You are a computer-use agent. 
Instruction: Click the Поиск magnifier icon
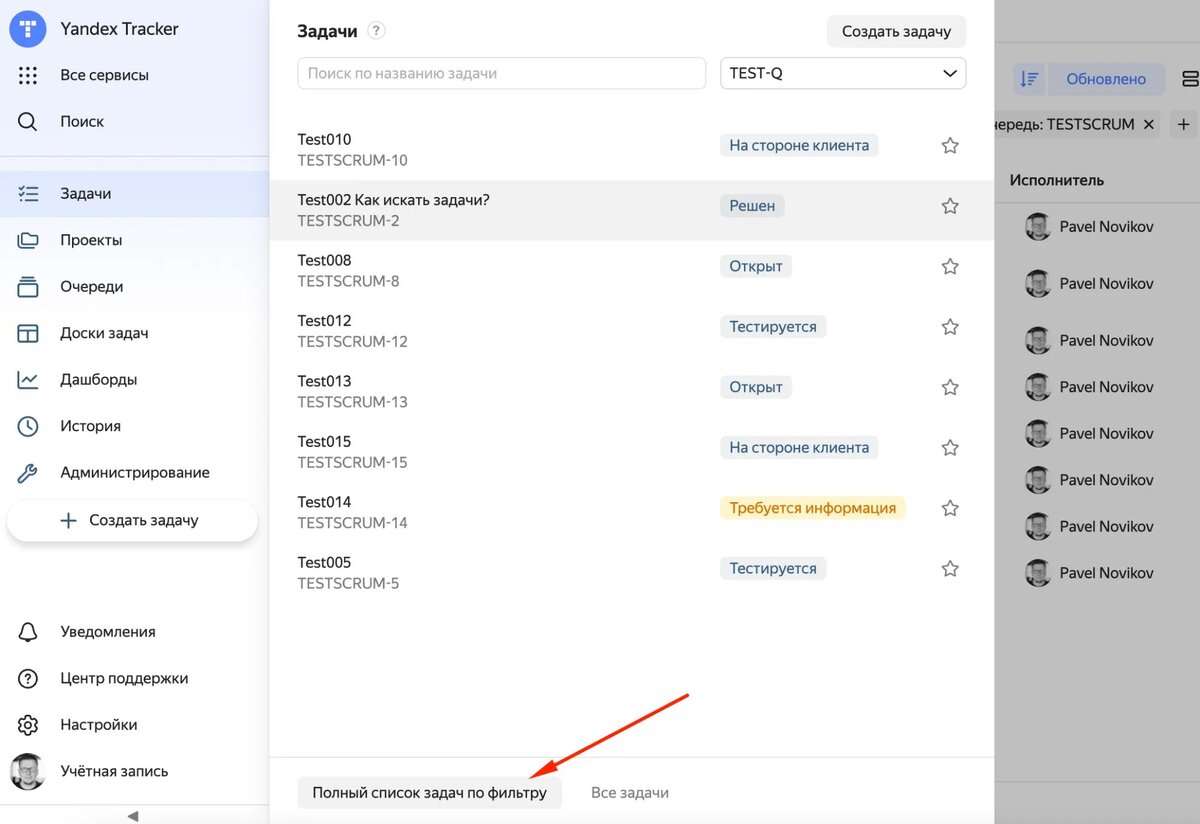pyautogui.click(x=28, y=121)
